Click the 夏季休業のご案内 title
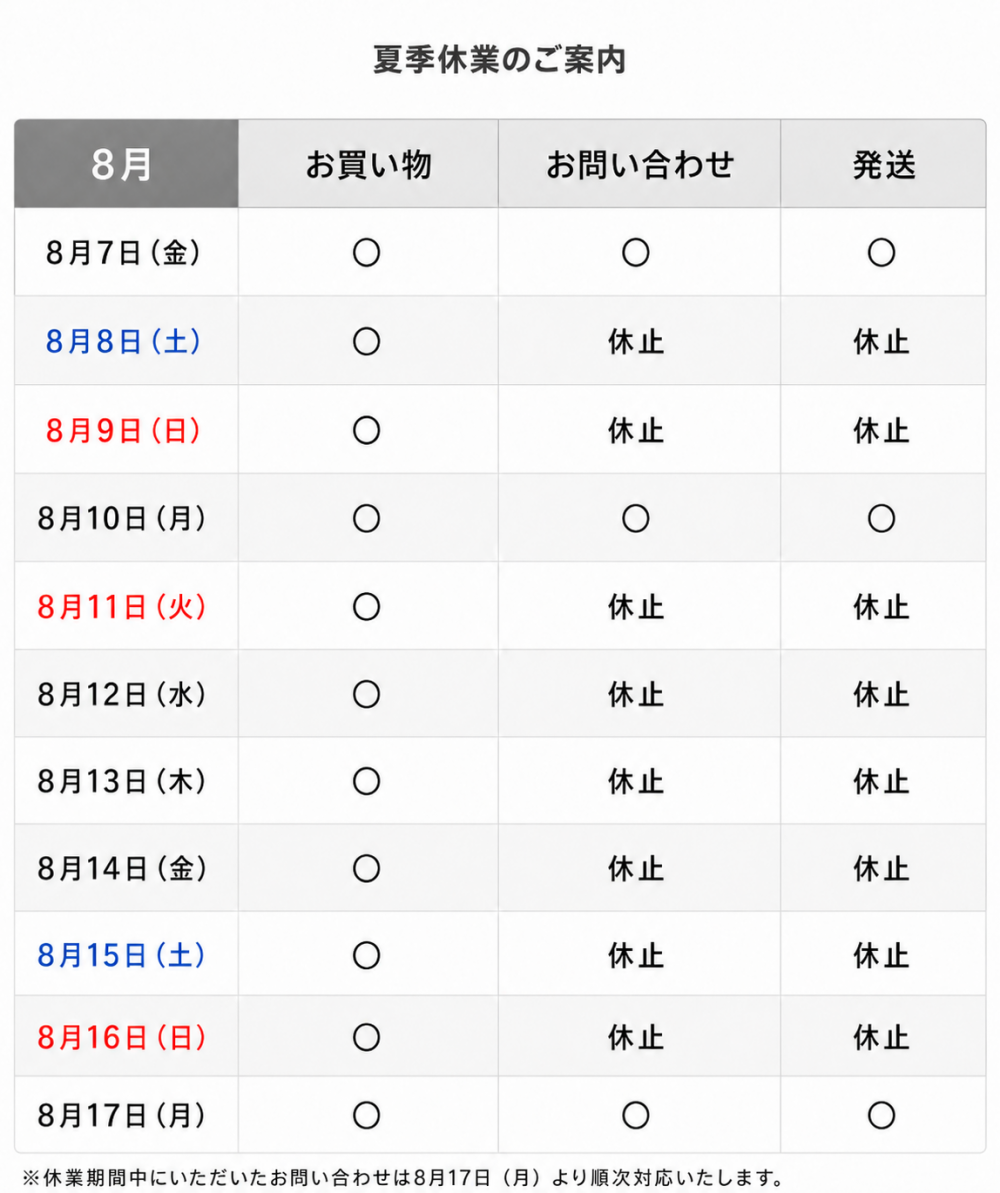Screen dimensions: 1000x1193 tap(499, 59)
